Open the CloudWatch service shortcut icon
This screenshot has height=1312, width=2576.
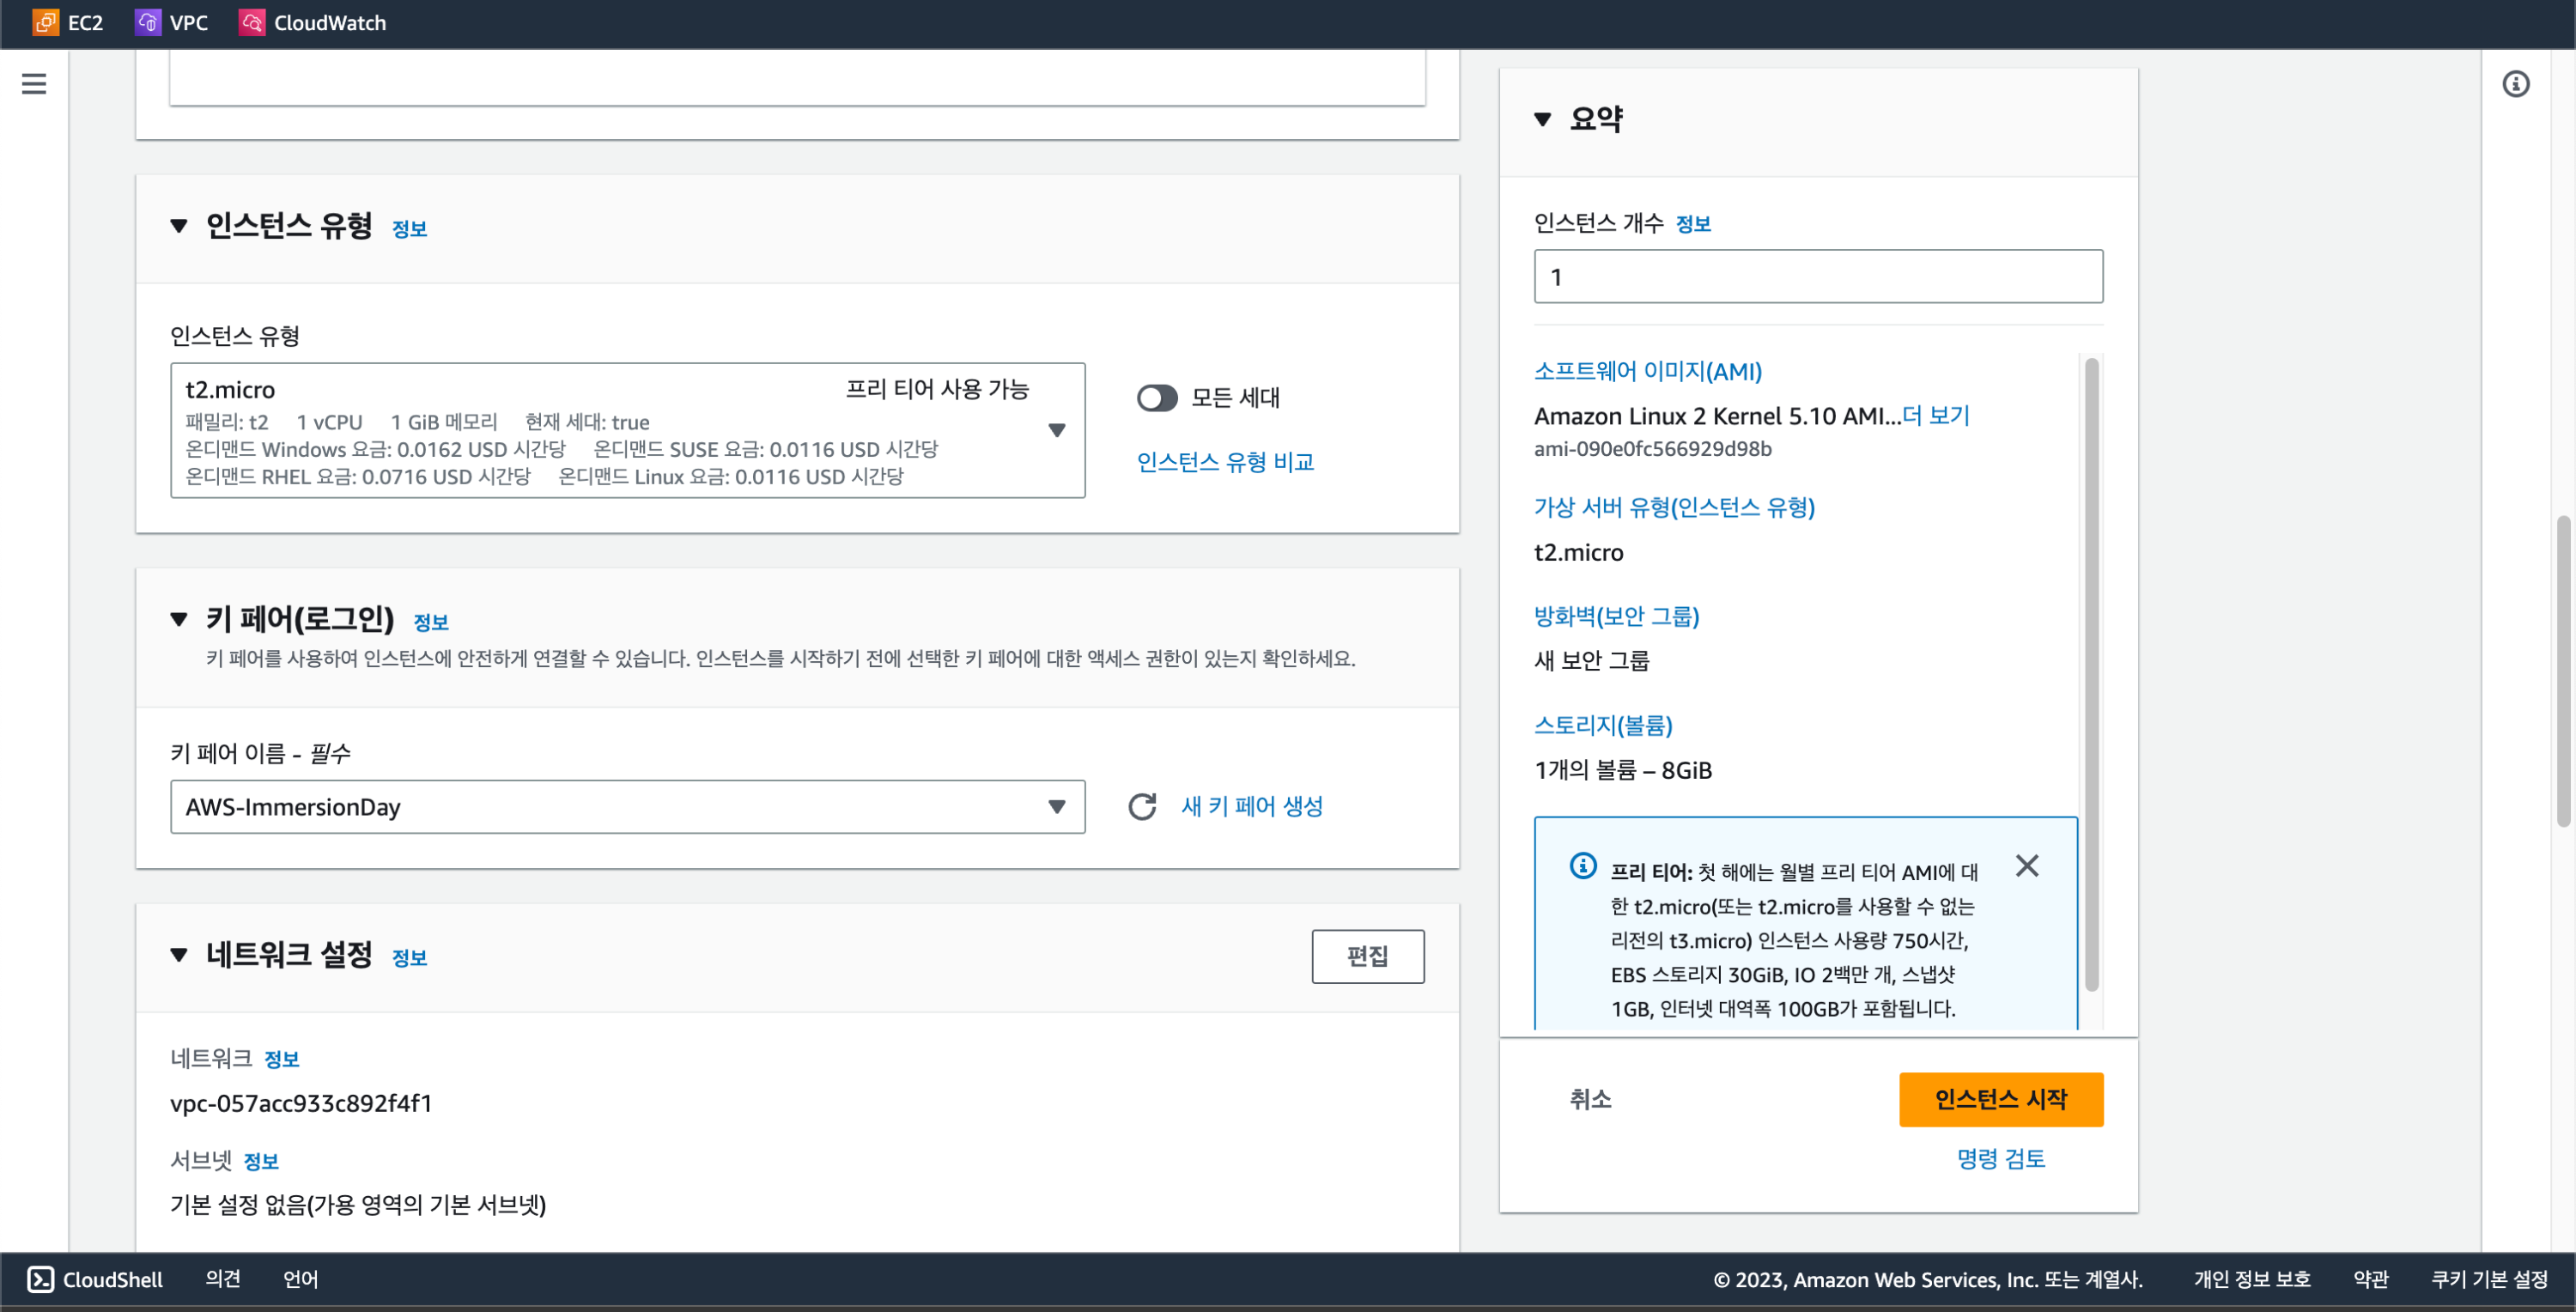pyautogui.click(x=252, y=22)
